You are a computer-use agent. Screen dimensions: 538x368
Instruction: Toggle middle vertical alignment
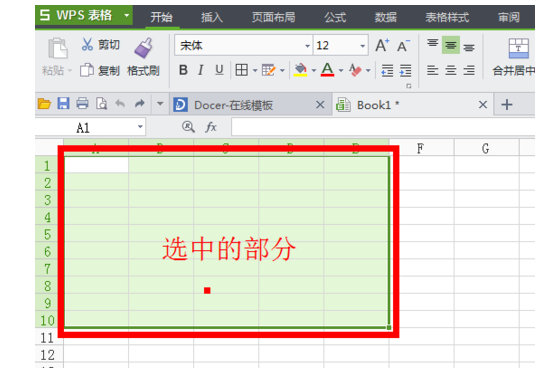pos(451,45)
